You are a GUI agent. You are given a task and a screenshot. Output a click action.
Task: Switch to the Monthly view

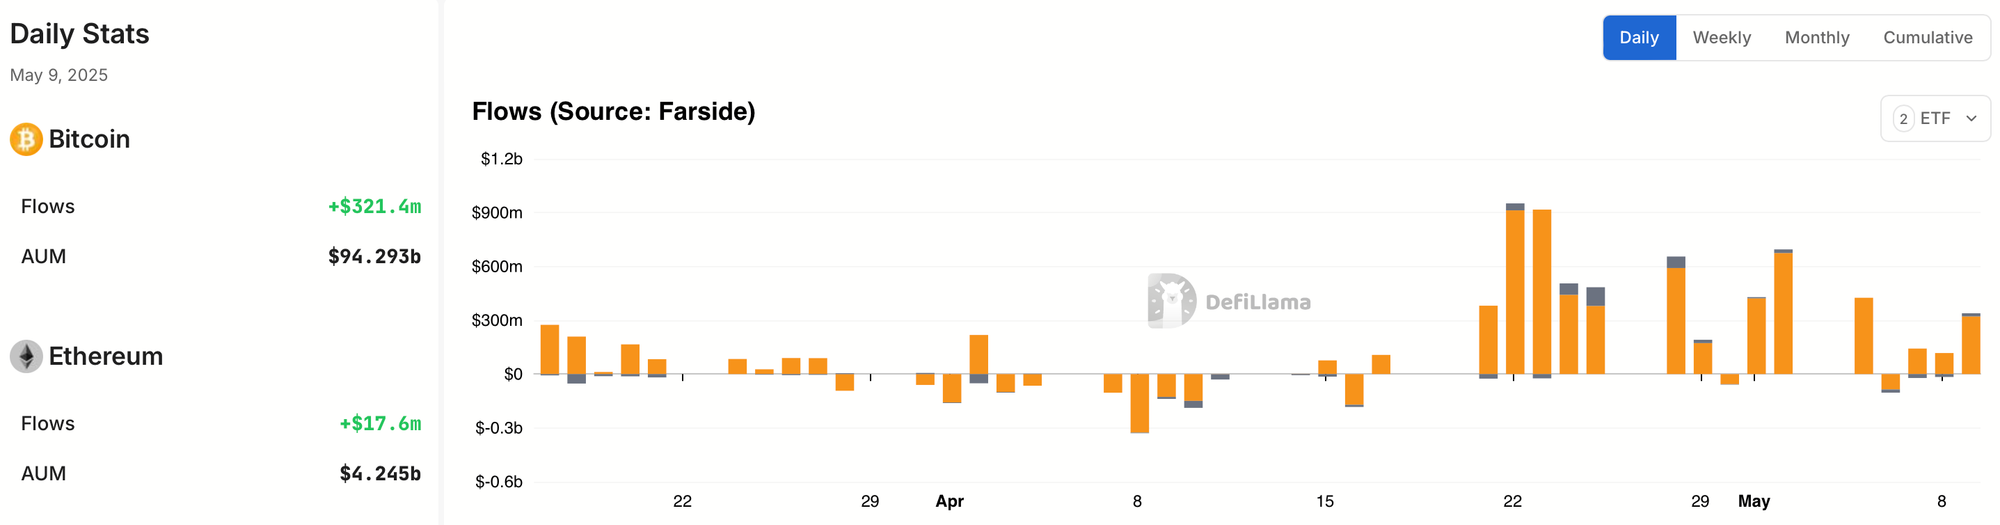[x=1817, y=38]
